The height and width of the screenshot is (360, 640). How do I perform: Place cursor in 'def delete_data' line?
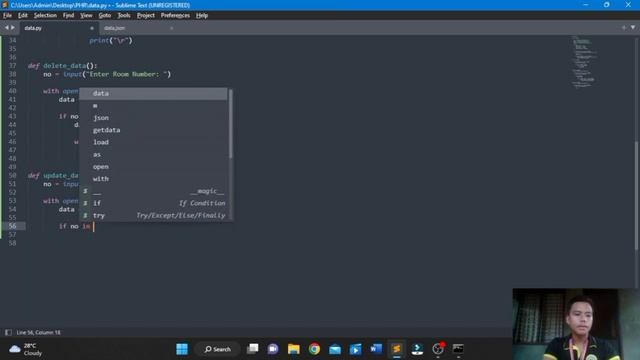tap(62, 66)
